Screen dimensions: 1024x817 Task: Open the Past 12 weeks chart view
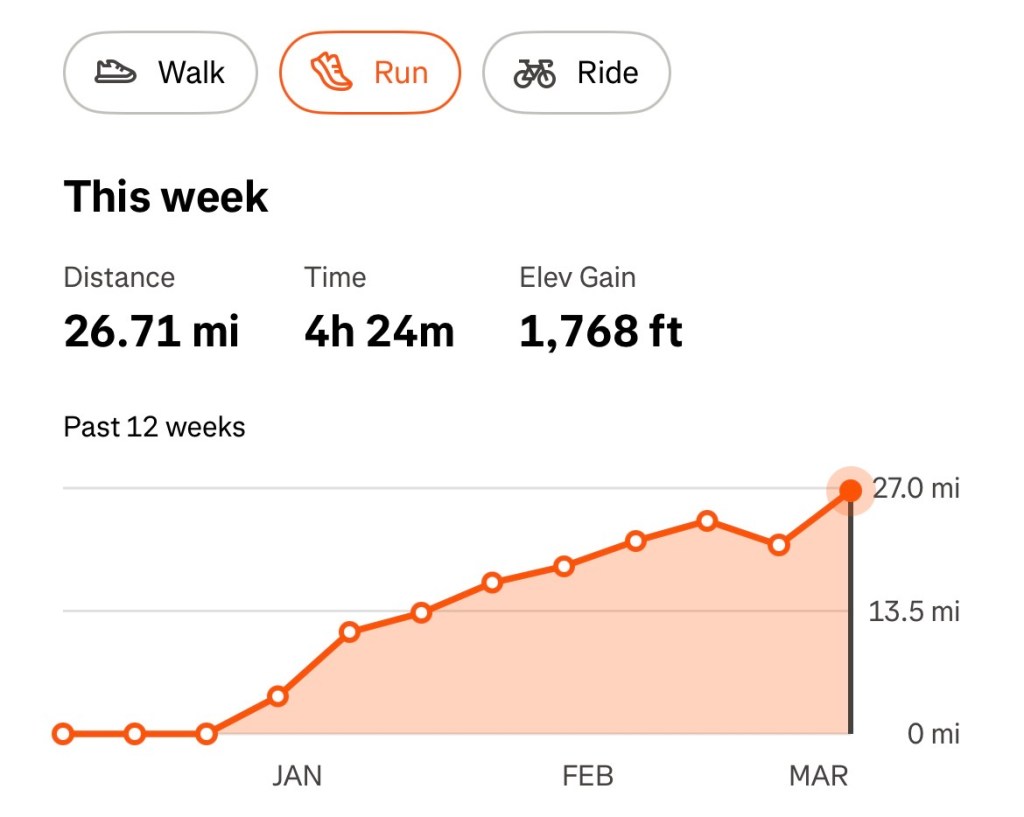point(154,426)
